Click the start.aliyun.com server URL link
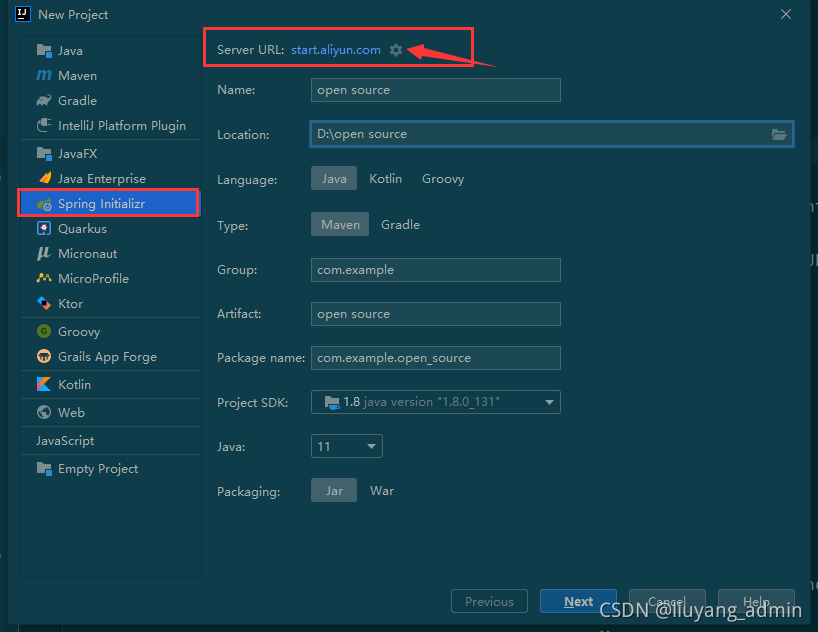 [x=335, y=50]
